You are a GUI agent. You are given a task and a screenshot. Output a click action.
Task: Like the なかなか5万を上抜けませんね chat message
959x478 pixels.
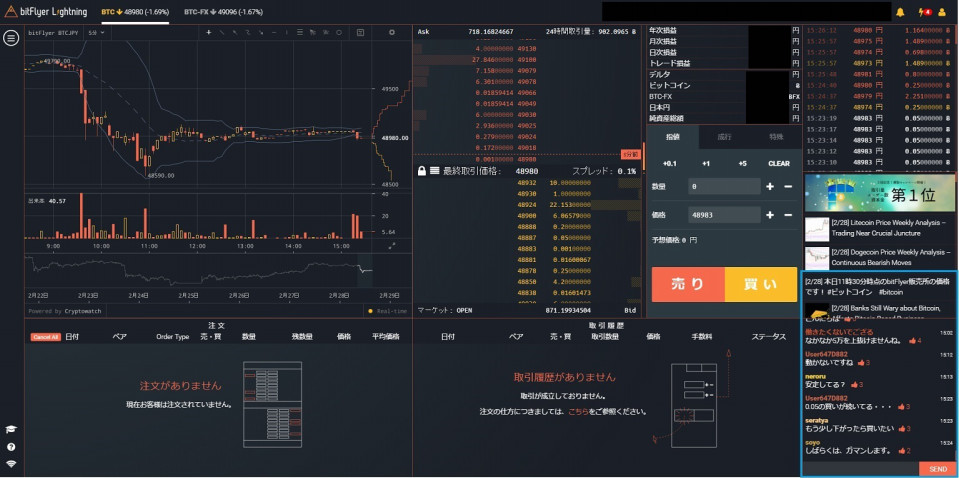click(915, 340)
